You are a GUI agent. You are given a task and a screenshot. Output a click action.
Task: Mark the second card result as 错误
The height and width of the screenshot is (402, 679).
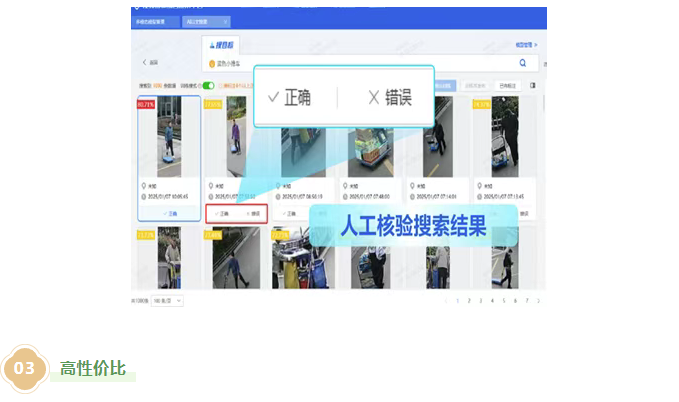pos(253,214)
